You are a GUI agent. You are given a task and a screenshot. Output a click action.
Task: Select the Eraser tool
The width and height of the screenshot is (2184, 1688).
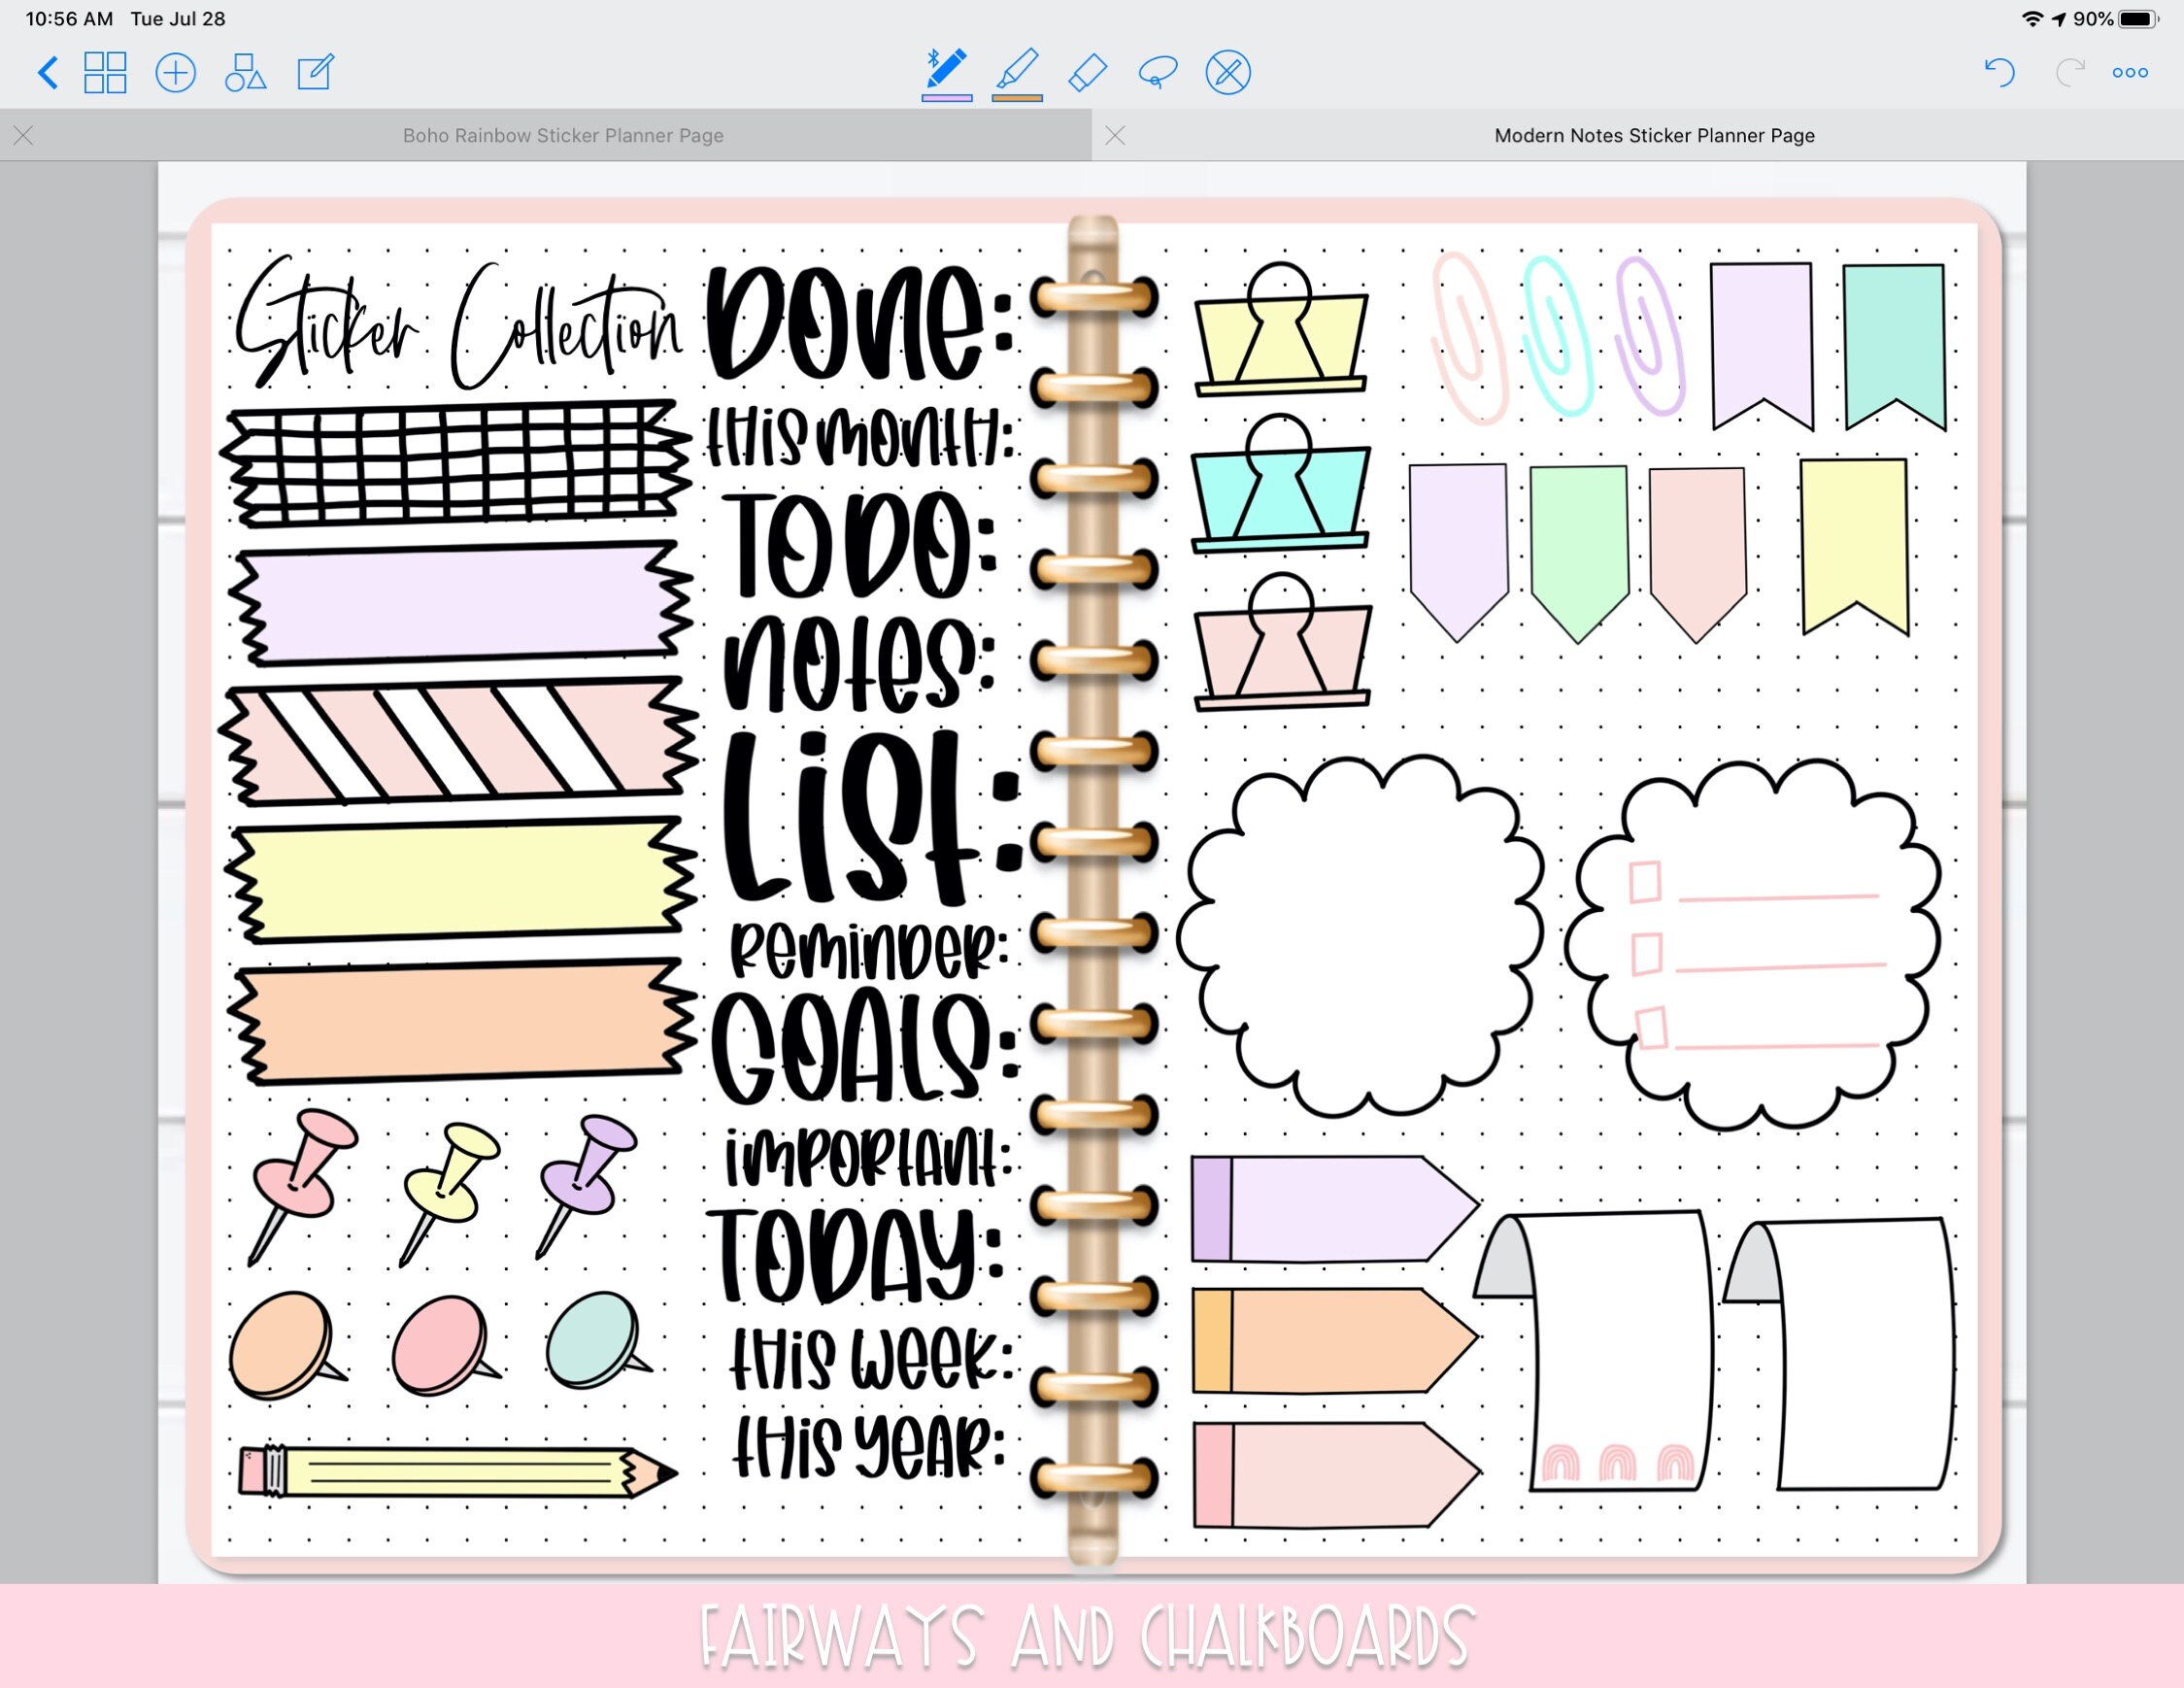1087,72
